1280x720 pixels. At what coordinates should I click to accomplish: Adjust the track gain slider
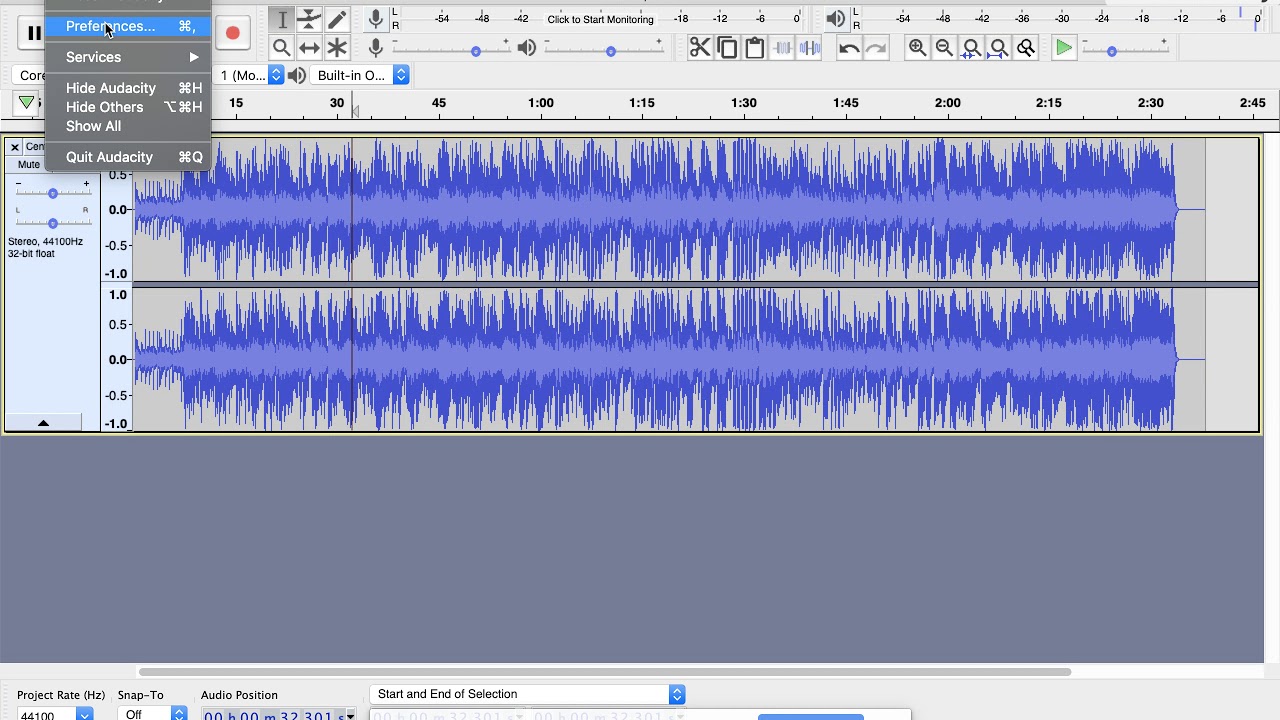[52, 191]
